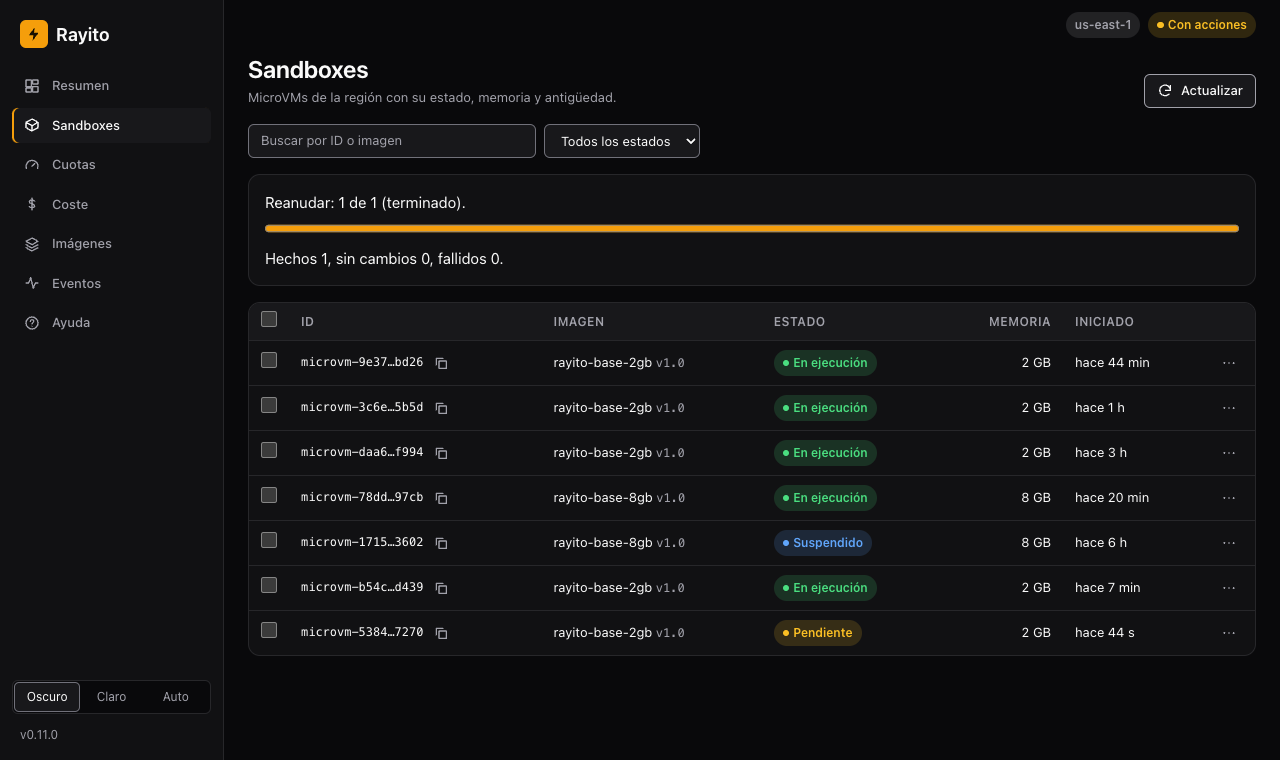
Task: Select the Oscuro theme option
Action: [x=47, y=697]
